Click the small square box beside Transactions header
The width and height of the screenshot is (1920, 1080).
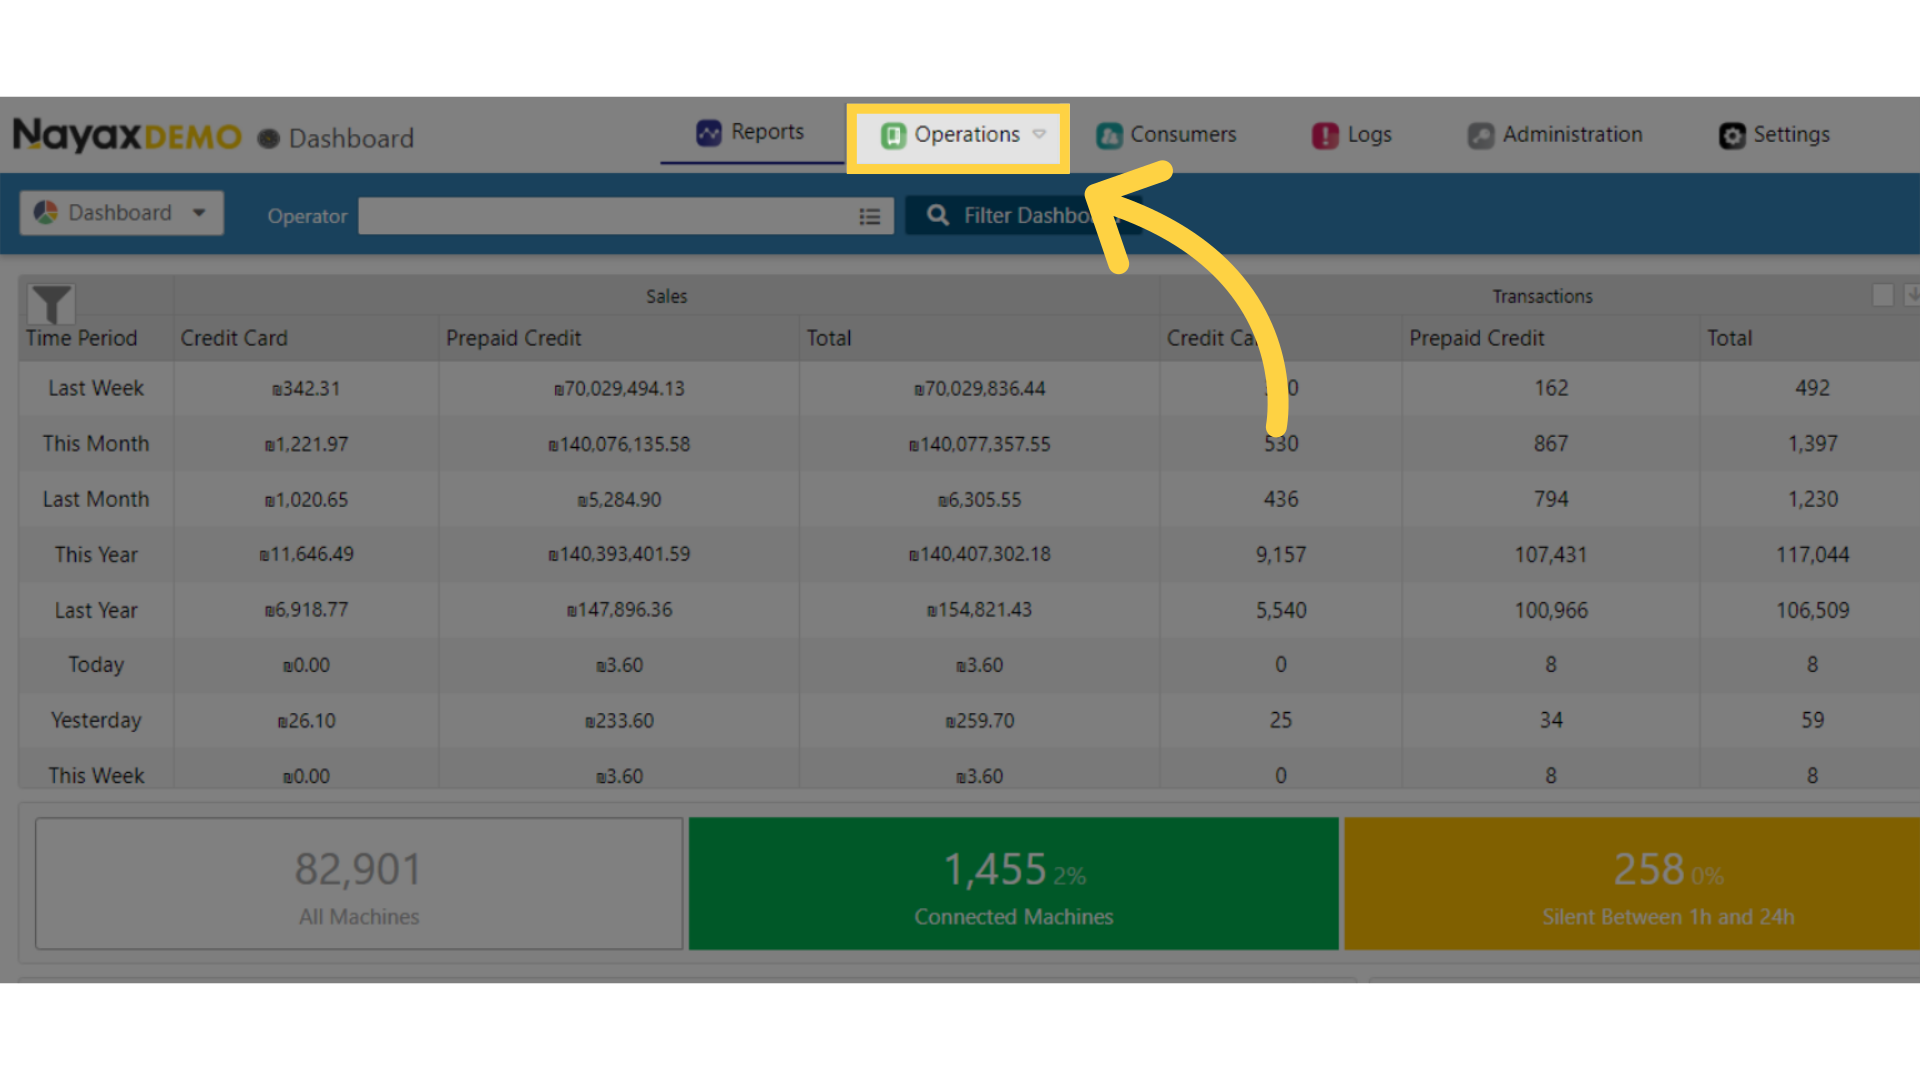[1883, 295]
